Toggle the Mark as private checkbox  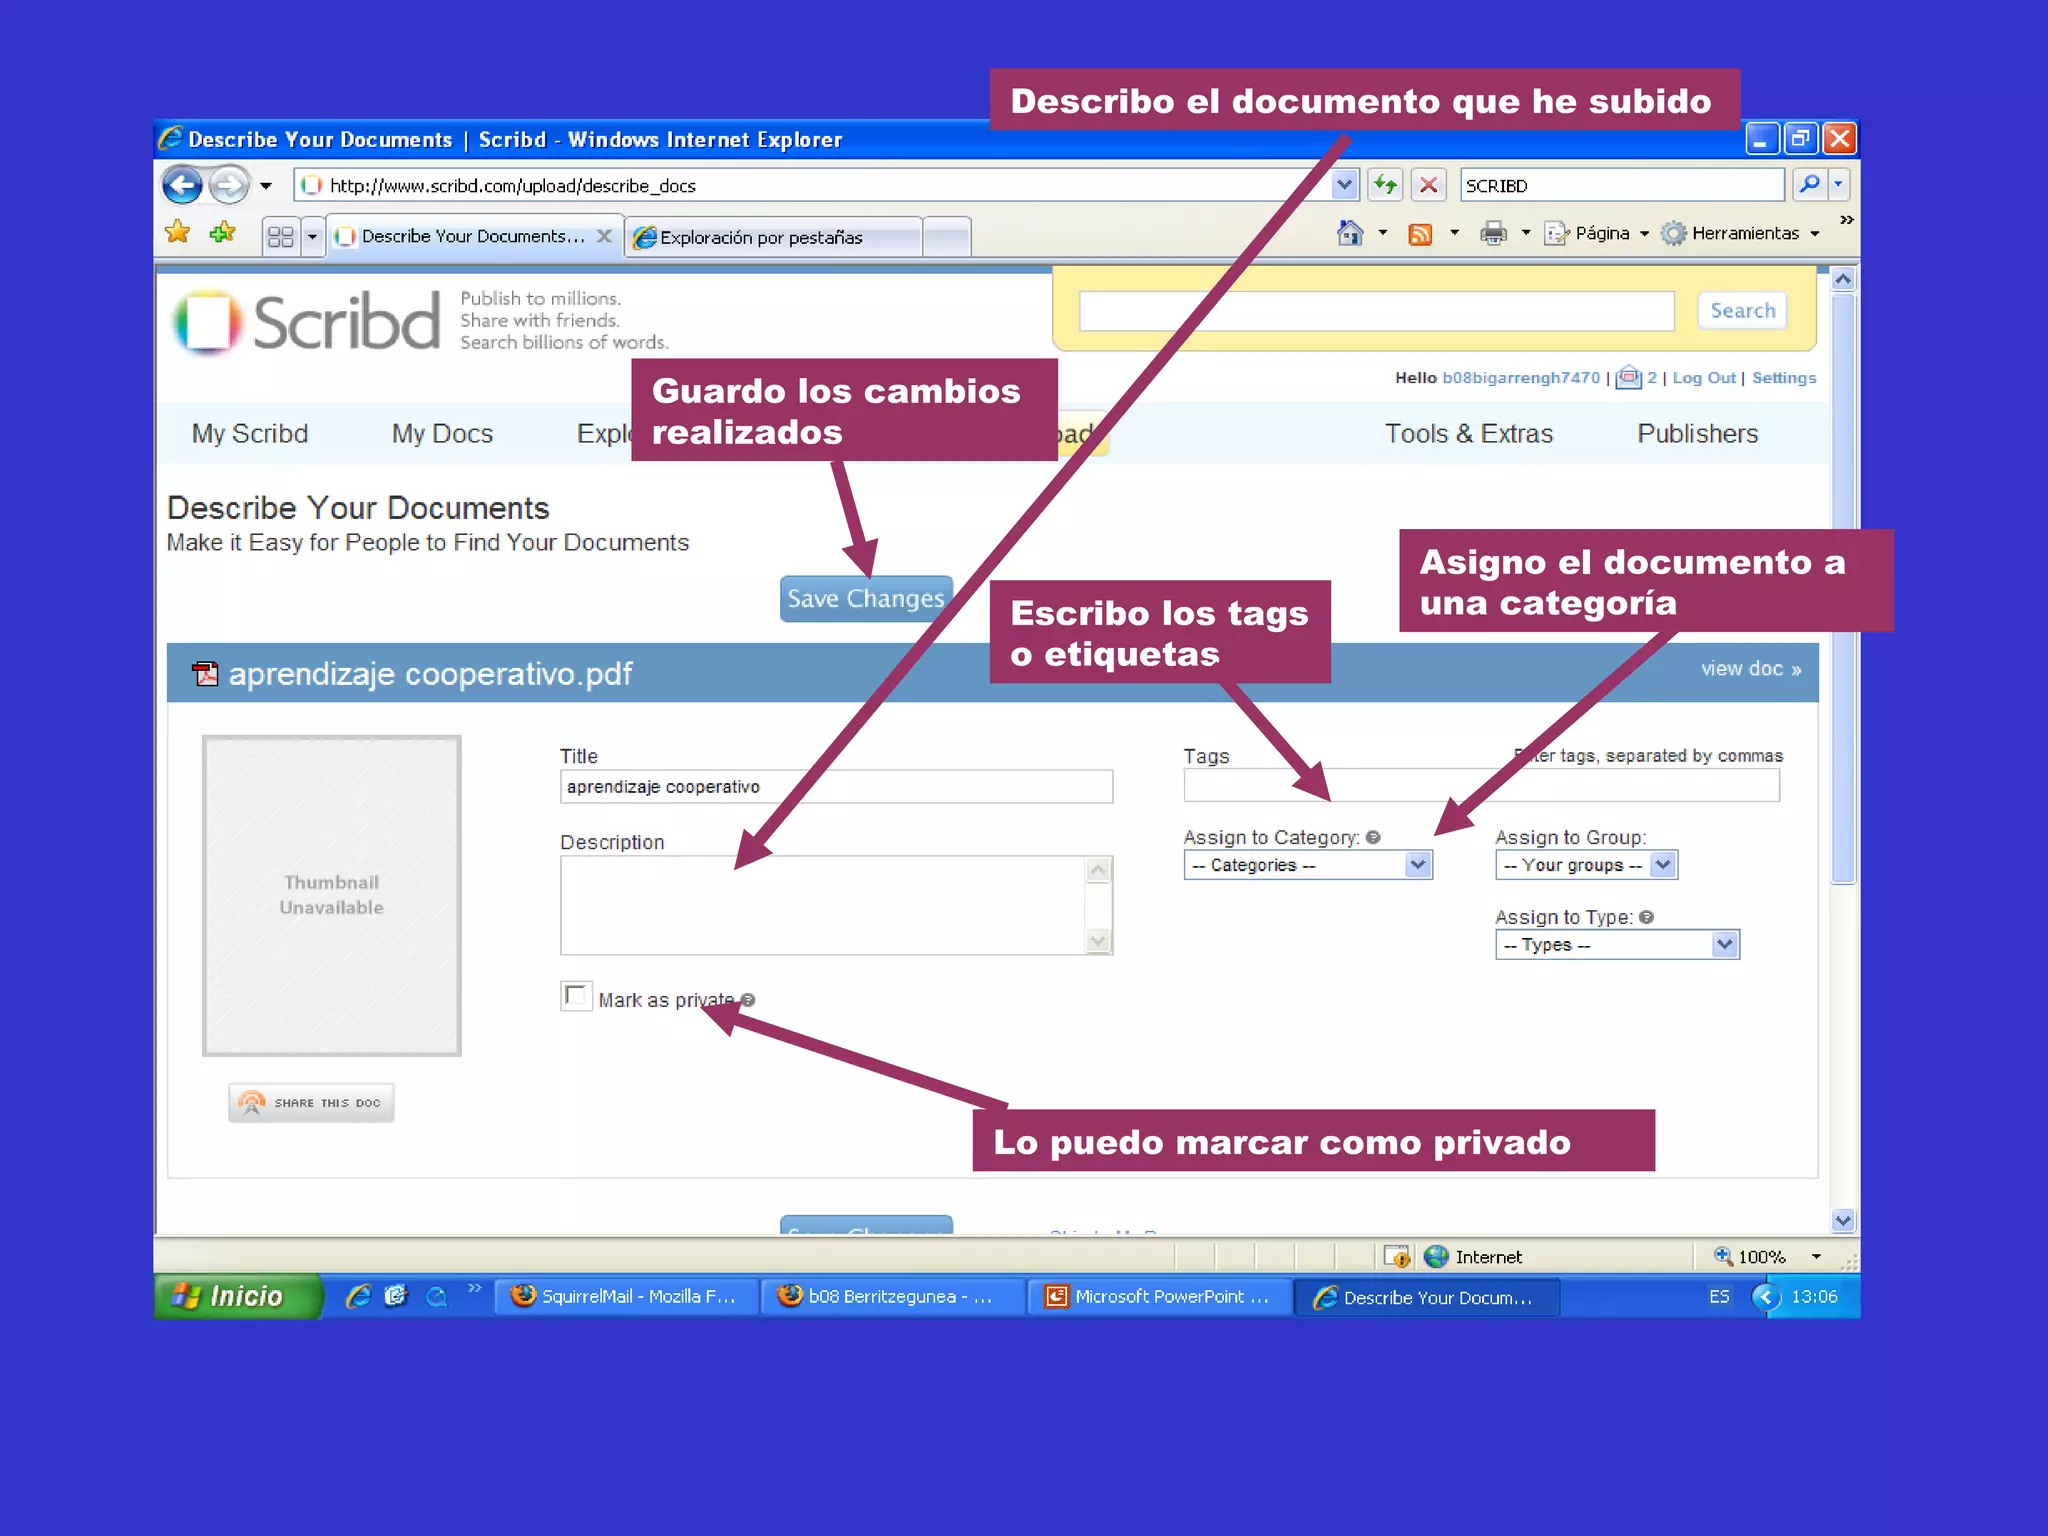575,996
